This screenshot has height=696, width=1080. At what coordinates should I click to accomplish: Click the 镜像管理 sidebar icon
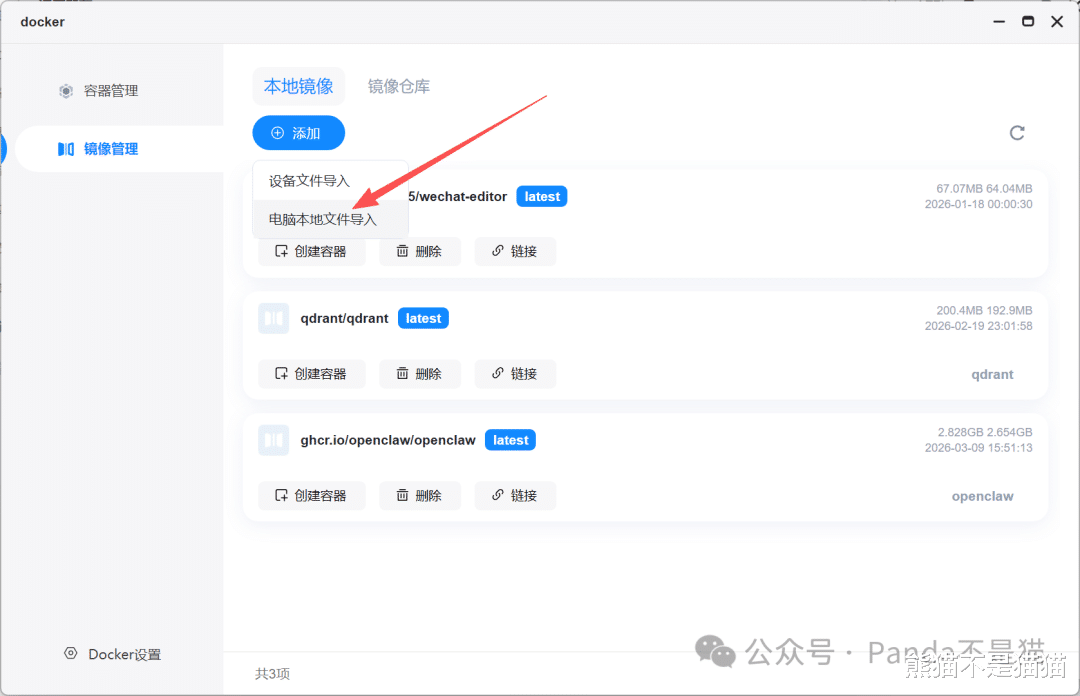(66, 149)
